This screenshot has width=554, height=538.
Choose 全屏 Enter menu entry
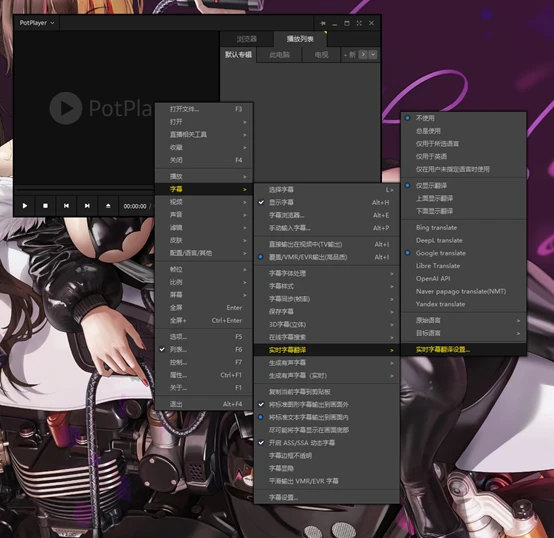(204, 308)
